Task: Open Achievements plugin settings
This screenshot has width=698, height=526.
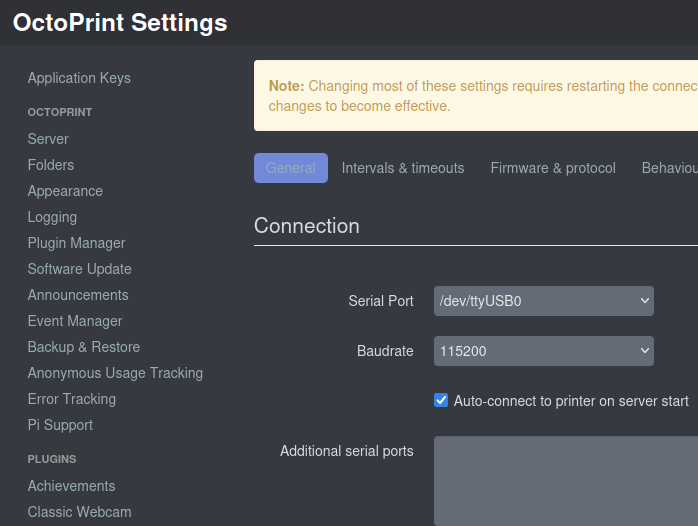Action: pos(71,486)
